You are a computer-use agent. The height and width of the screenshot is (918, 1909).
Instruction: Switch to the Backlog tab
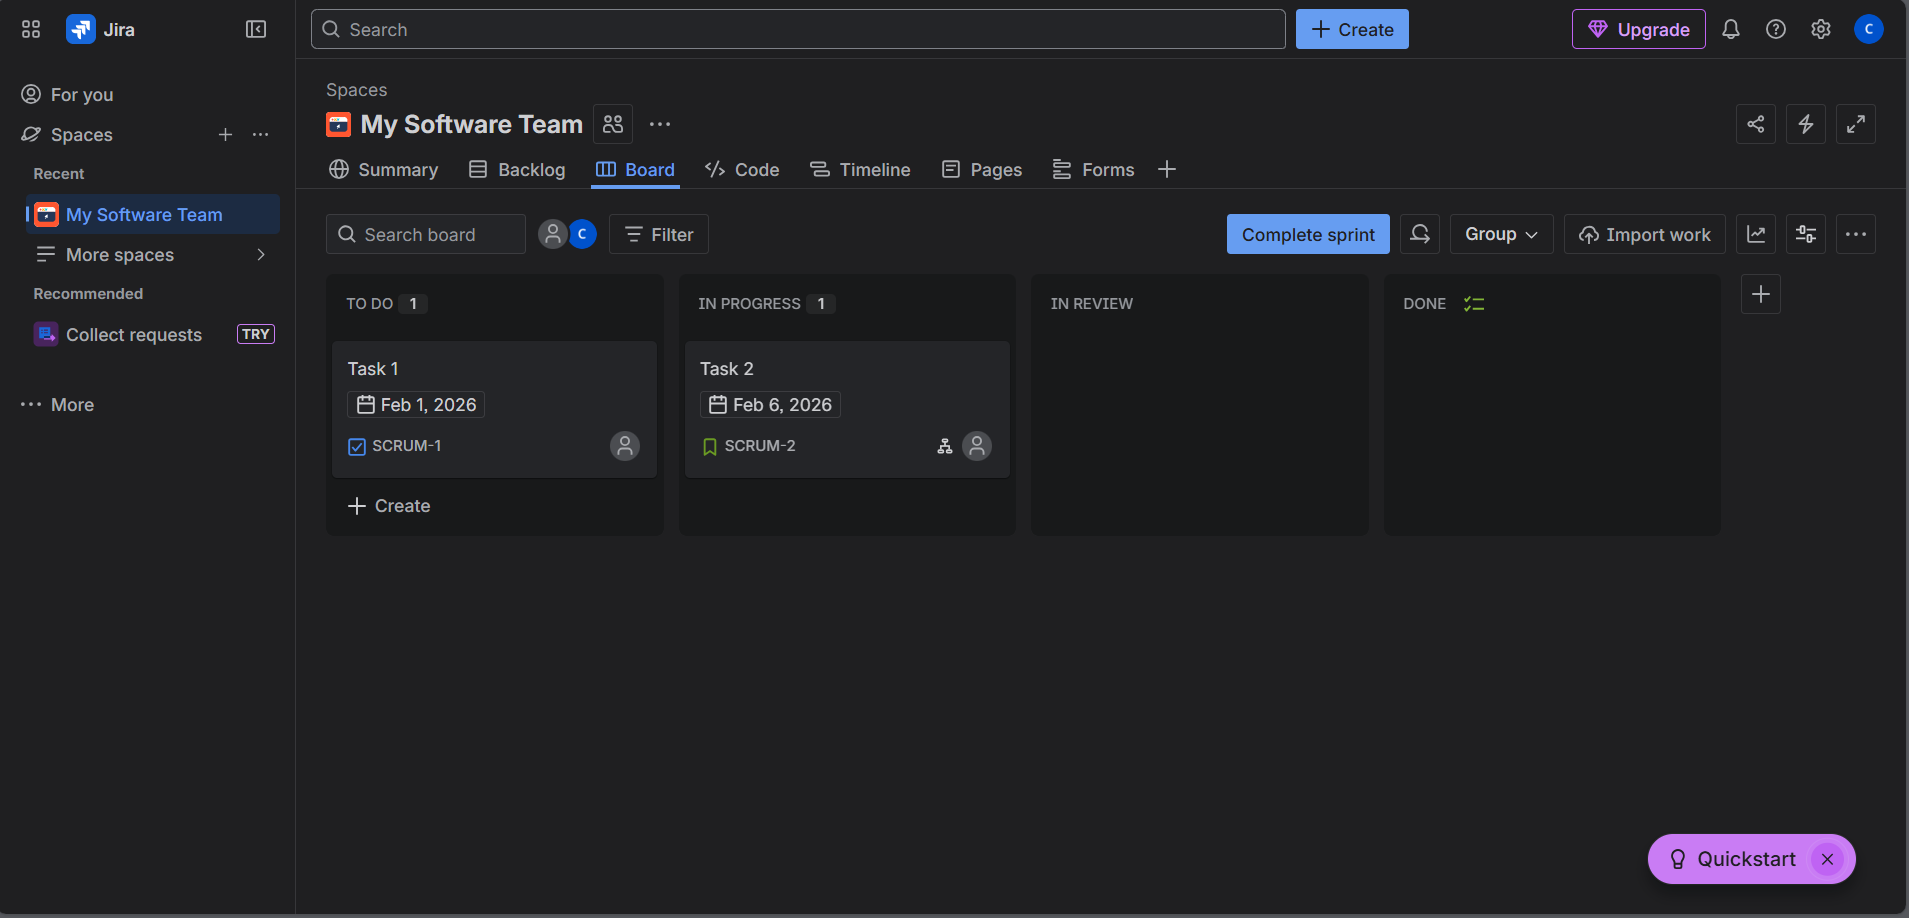pyautogui.click(x=517, y=170)
